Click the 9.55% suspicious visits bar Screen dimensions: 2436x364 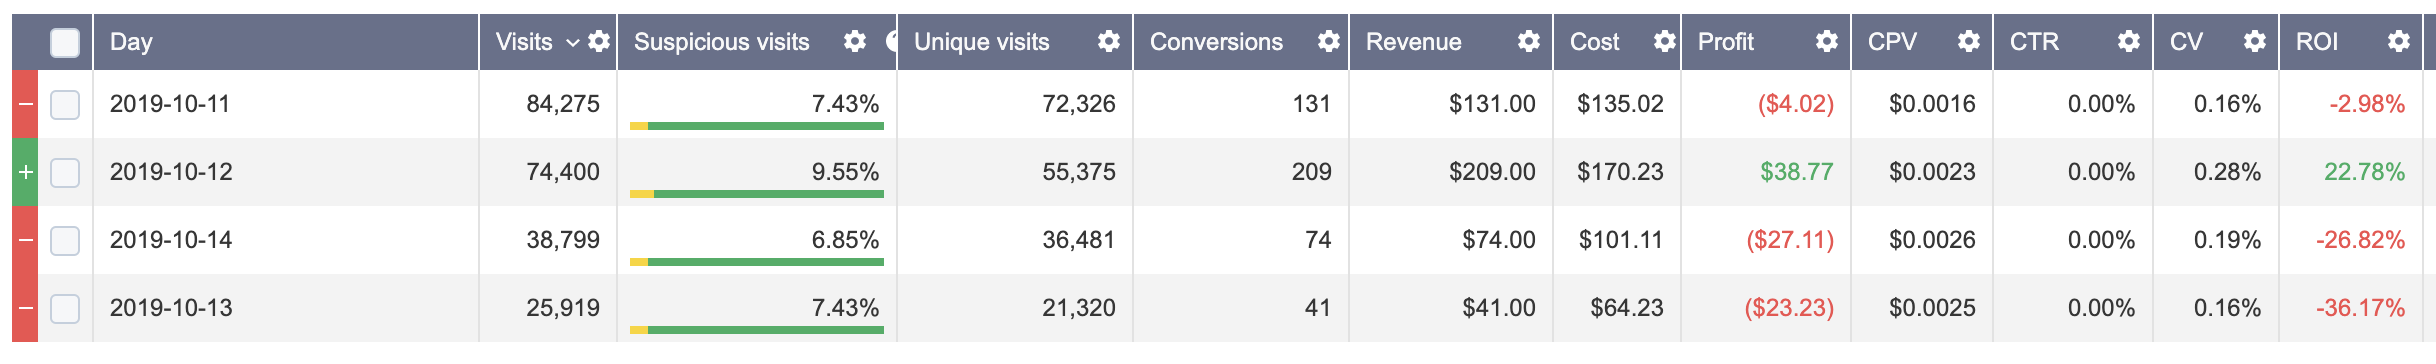757,194
